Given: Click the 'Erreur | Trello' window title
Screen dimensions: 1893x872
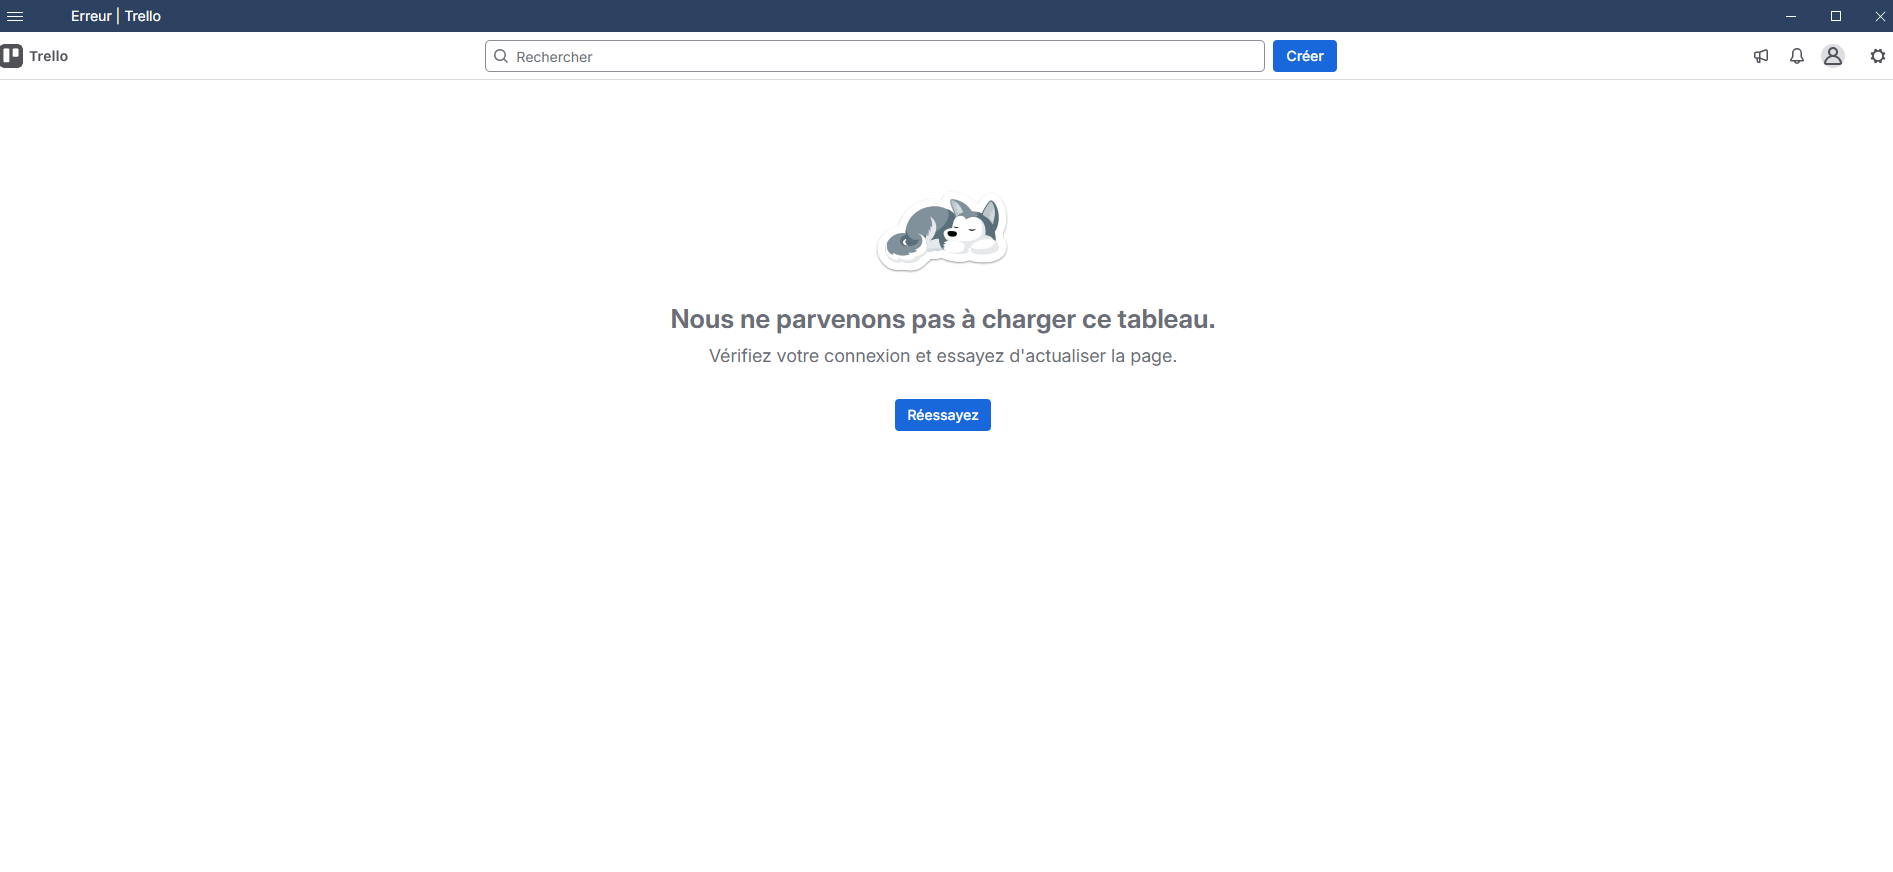Looking at the screenshot, I should point(116,16).
